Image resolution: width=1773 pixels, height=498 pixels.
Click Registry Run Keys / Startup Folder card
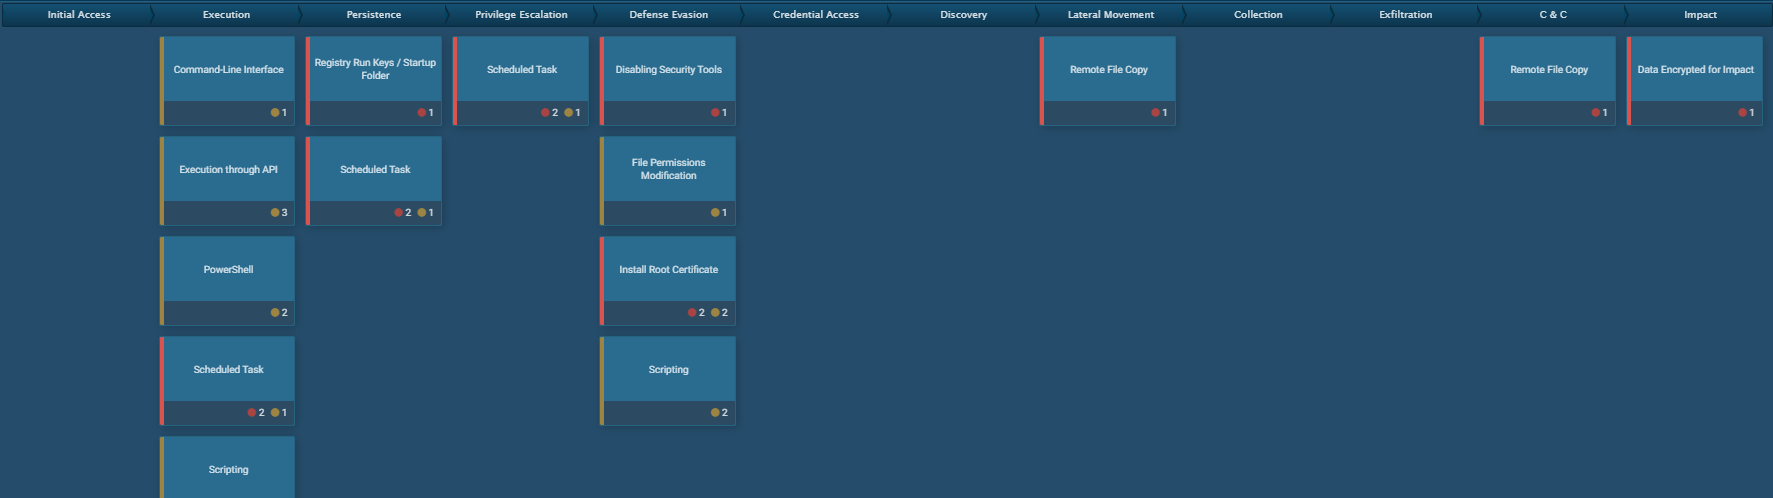tap(375, 69)
